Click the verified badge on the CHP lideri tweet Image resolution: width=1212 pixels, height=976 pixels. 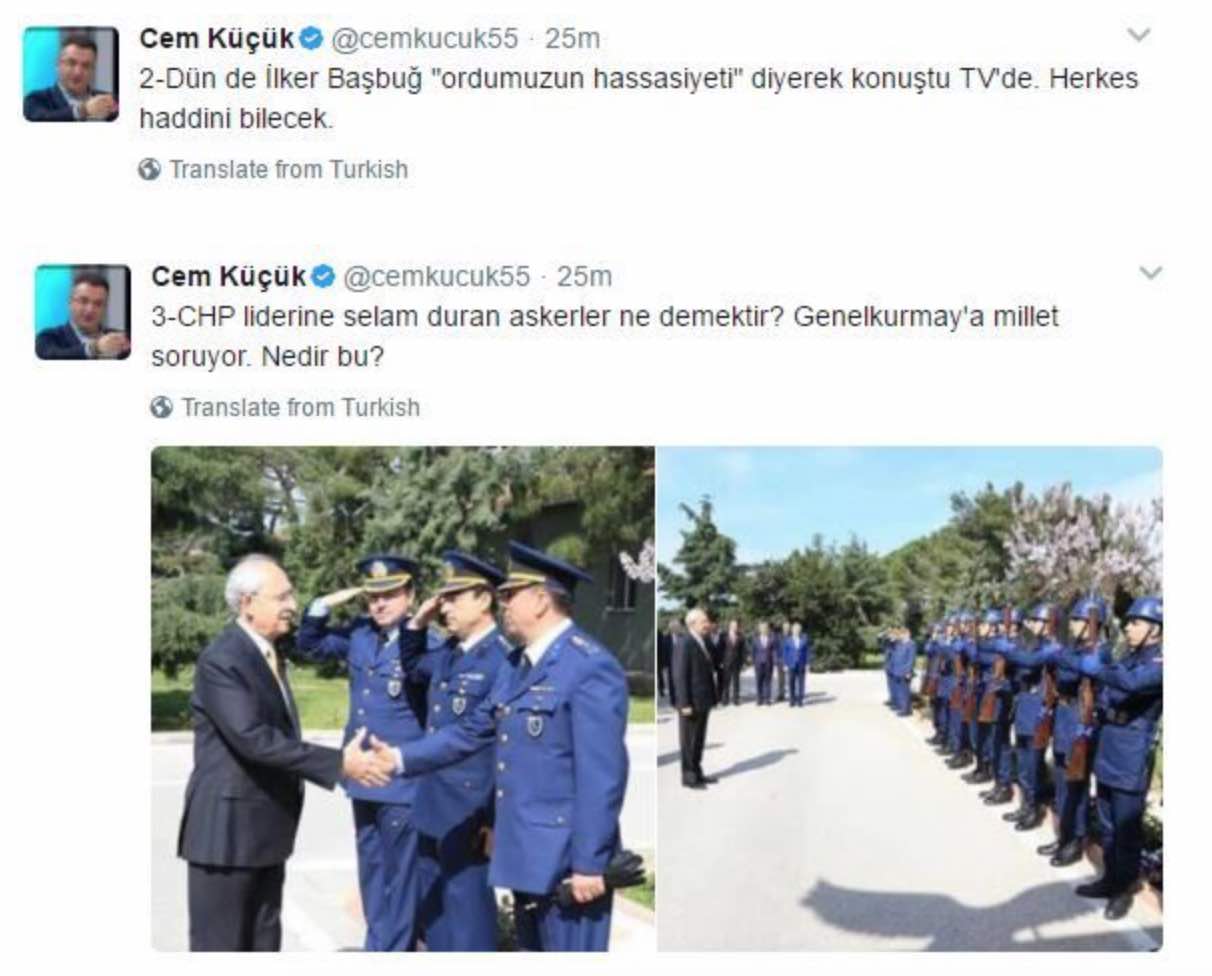[323, 277]
